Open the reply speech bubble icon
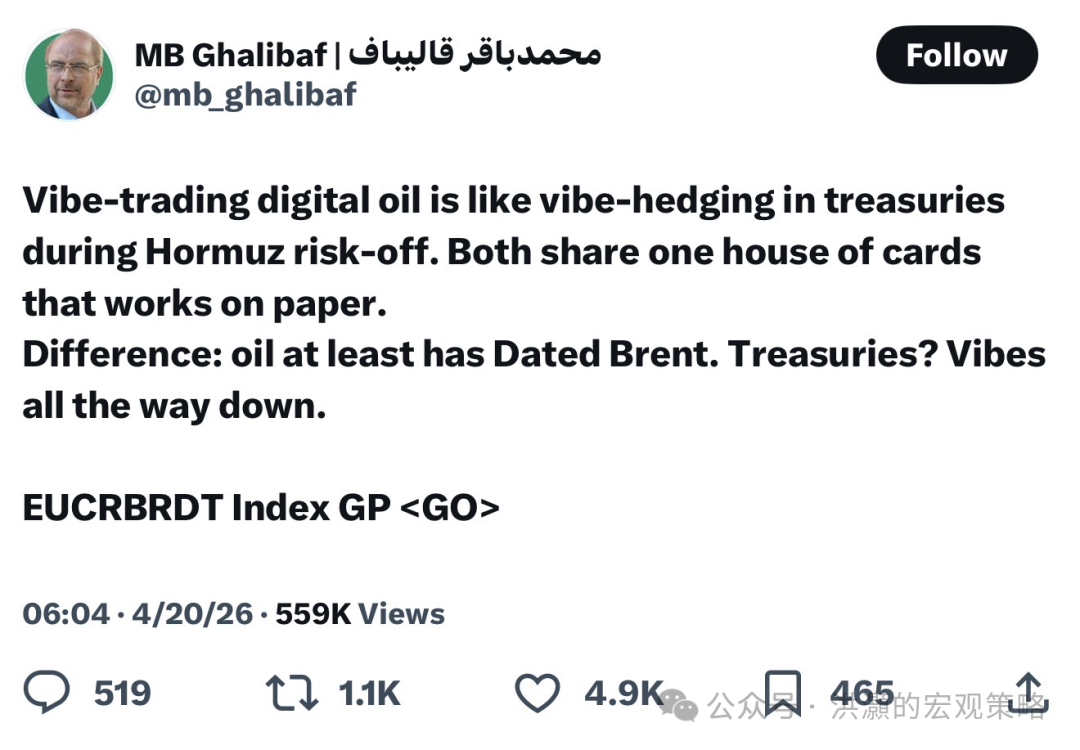The height and width of the screenshot is (750, 1080). point(46,691)
